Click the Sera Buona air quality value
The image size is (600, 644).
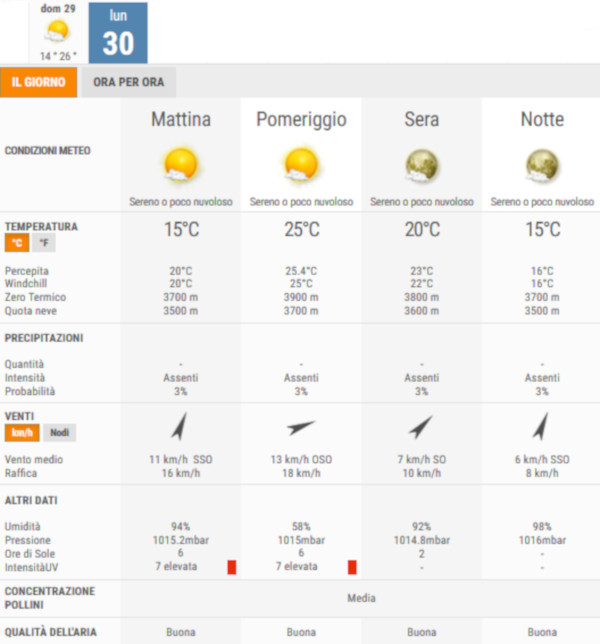421,632
